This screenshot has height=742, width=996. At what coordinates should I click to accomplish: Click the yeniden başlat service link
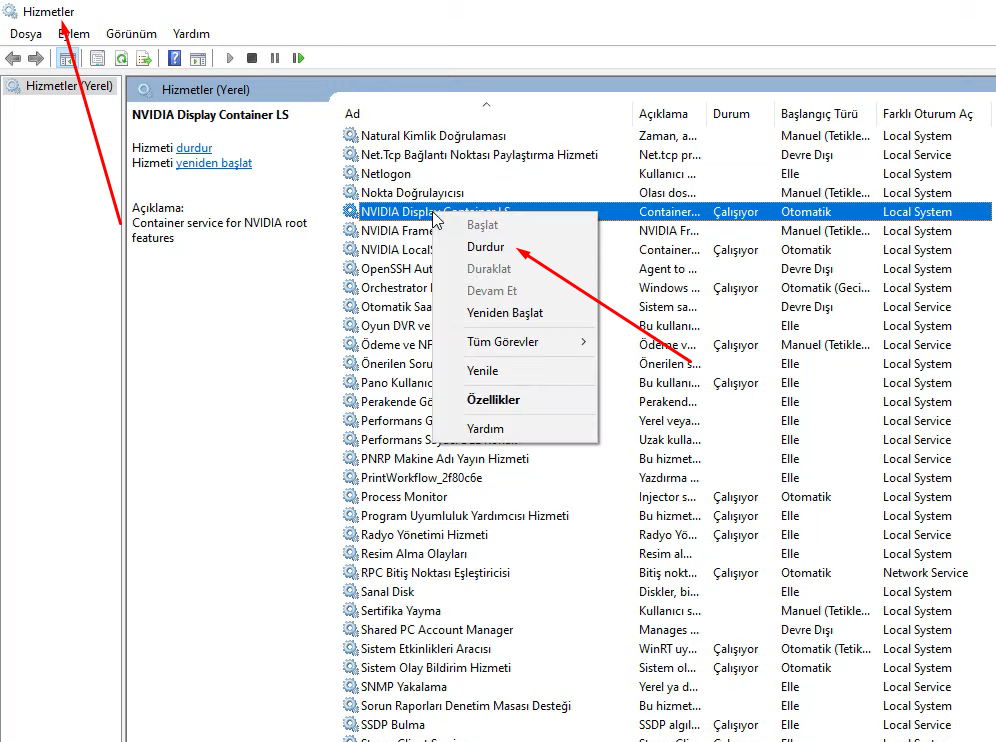(213, 163)
